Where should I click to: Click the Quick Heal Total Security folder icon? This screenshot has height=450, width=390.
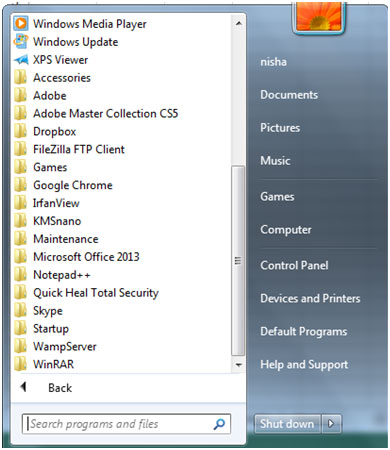tap(21, 293)
